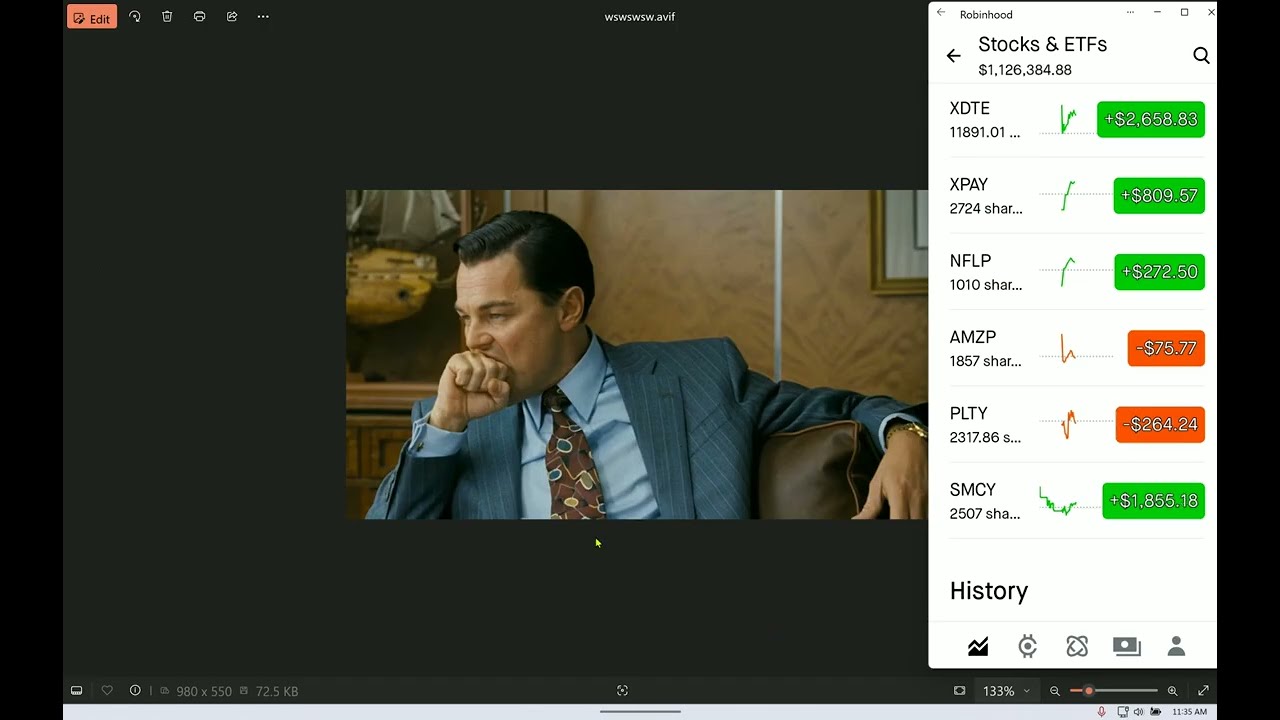Click the PLTY mini price chart
The width and height of the screenshot is (1280, 720).
coord(1076,425)
